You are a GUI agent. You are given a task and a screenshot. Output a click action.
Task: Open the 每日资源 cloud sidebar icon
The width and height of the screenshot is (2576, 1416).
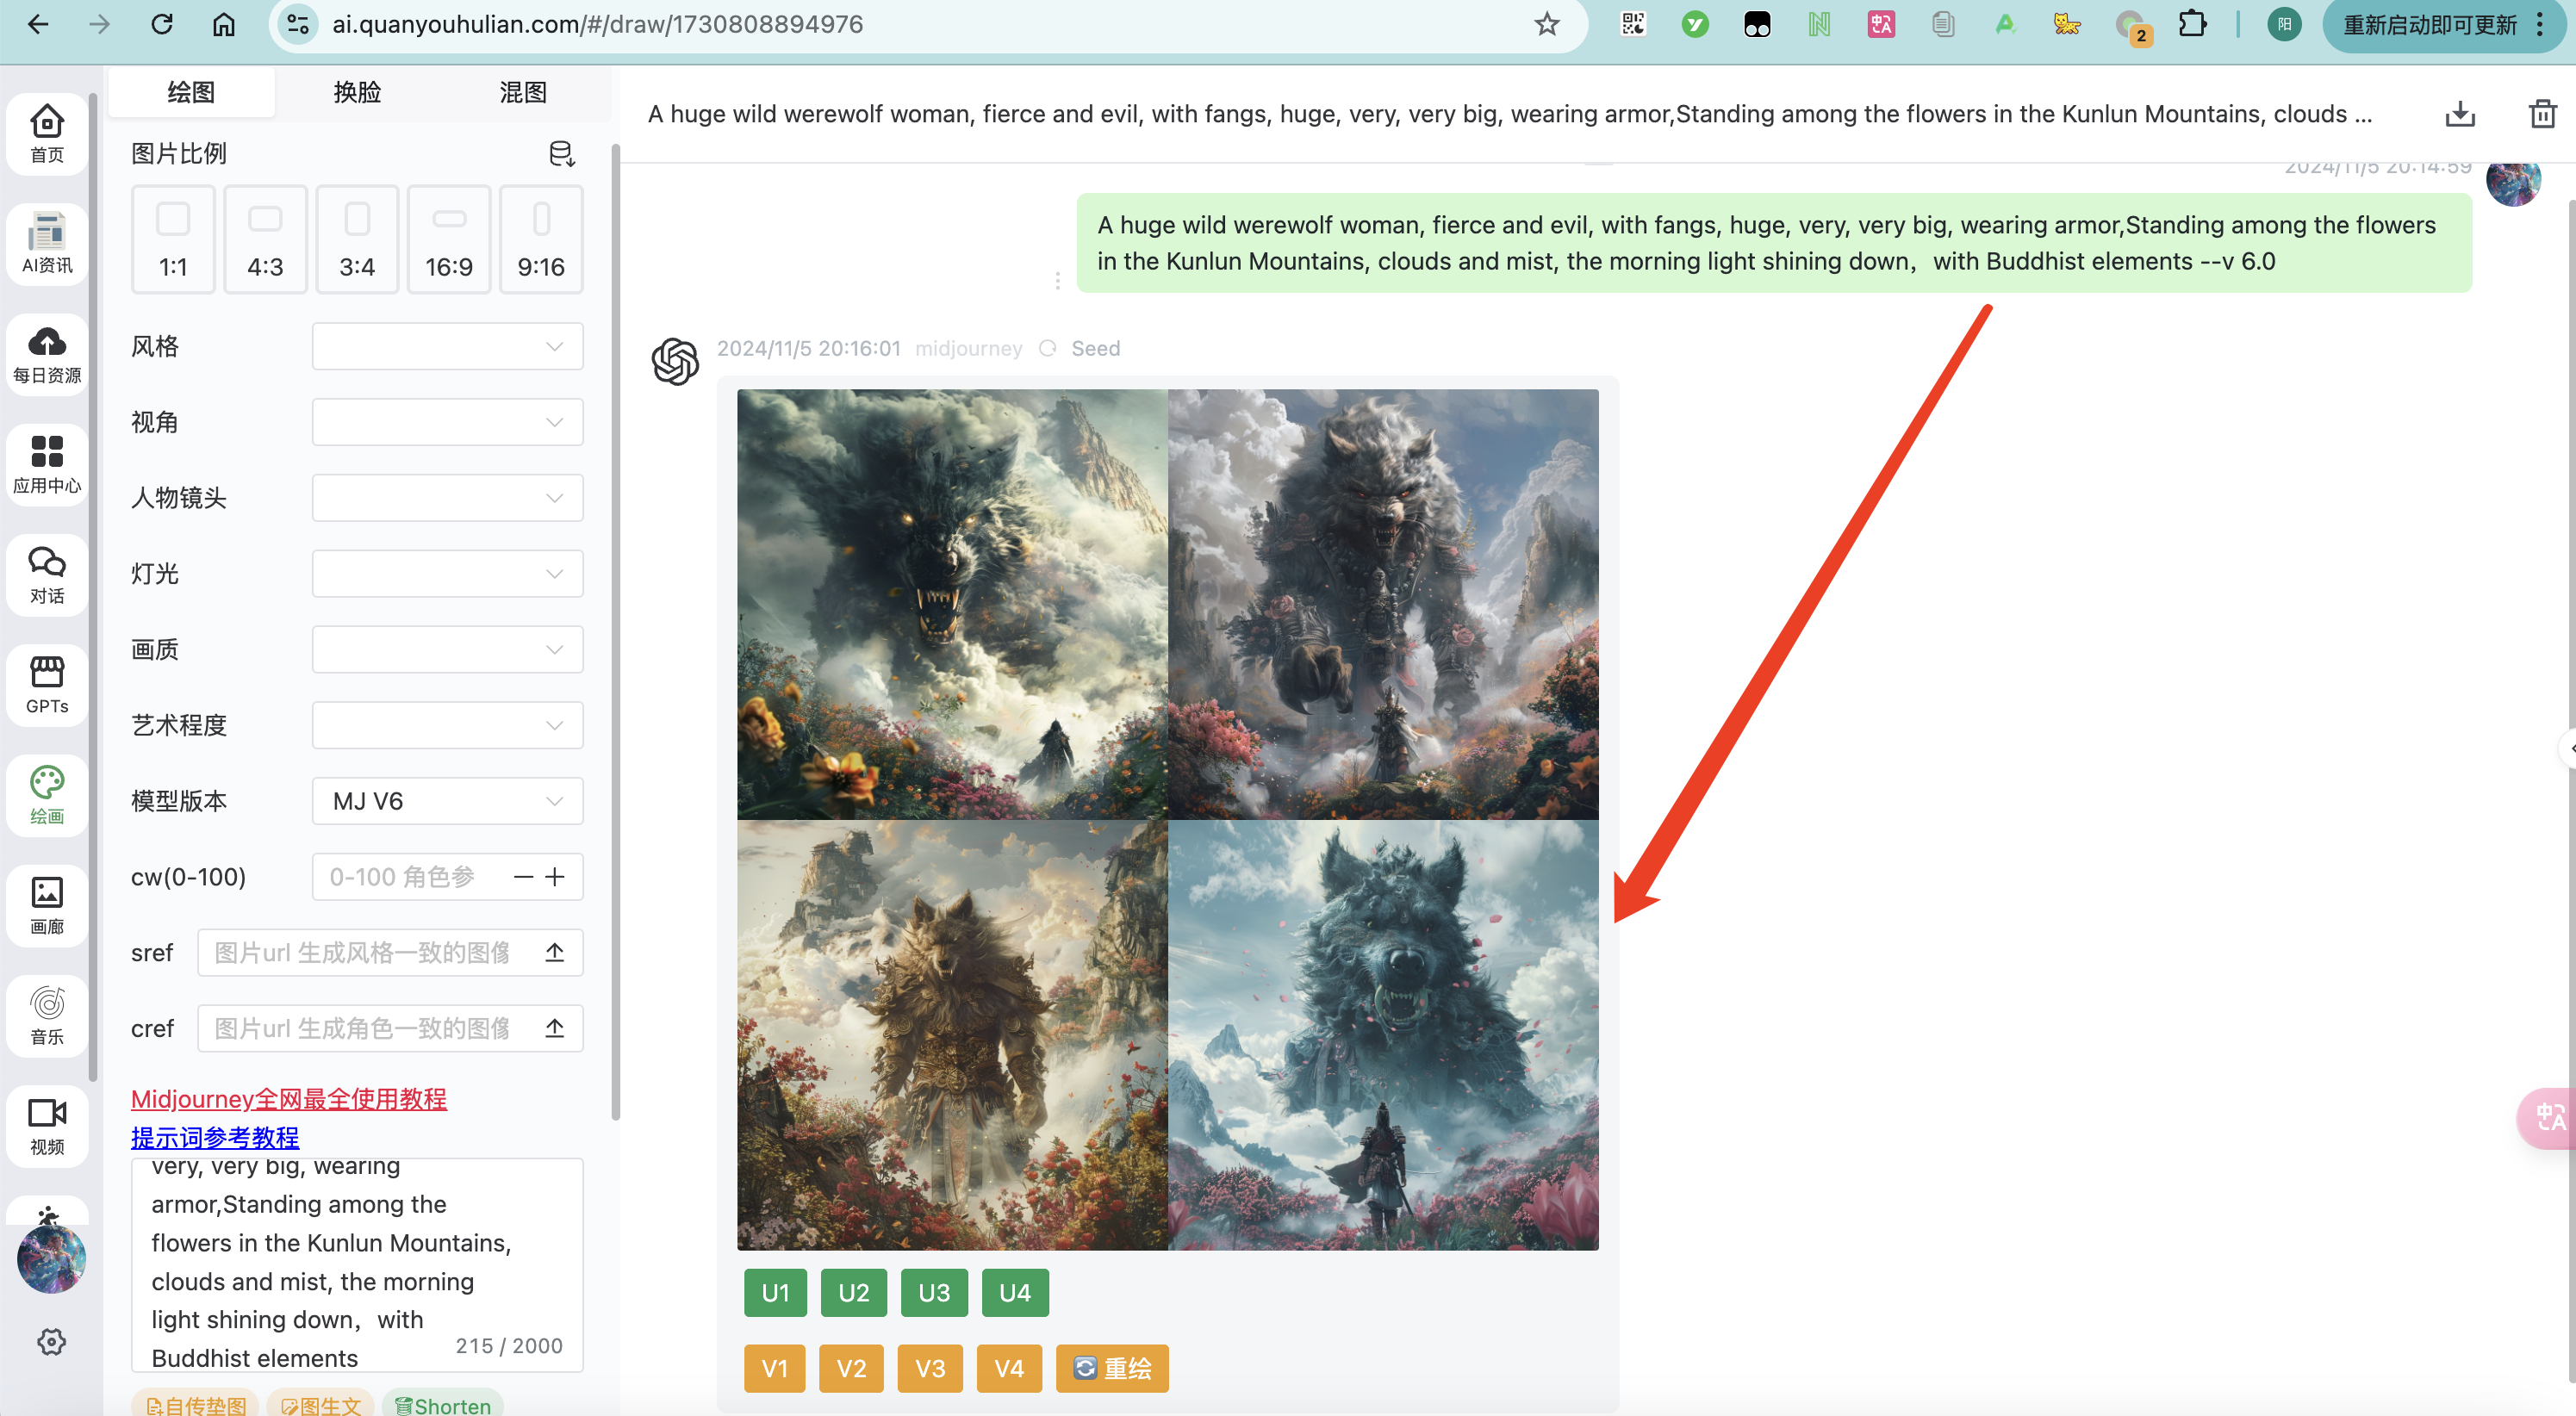point(47,354)
